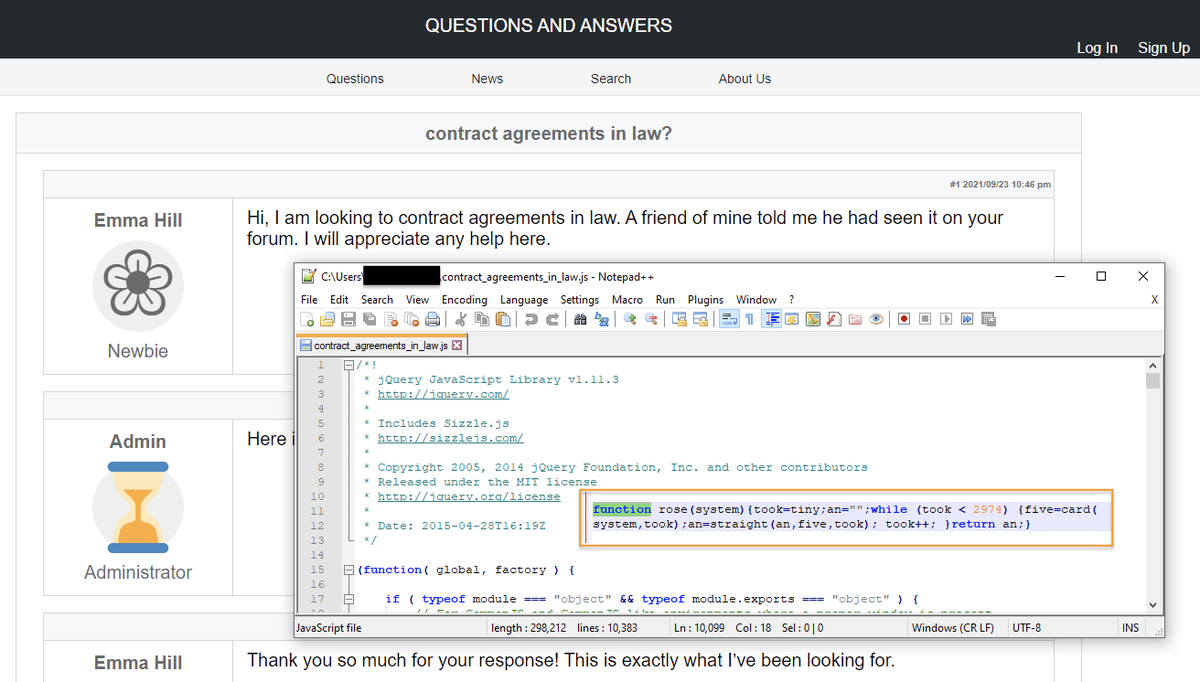This screenshot has width=1200, height=682.
Task: Open the Language menu
Action: coord(524,299)
